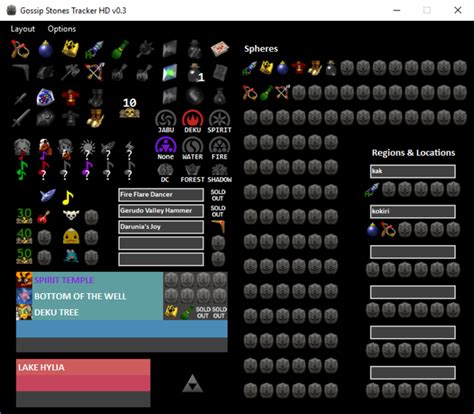Cycle the JABU dungeon medallion

166,122
